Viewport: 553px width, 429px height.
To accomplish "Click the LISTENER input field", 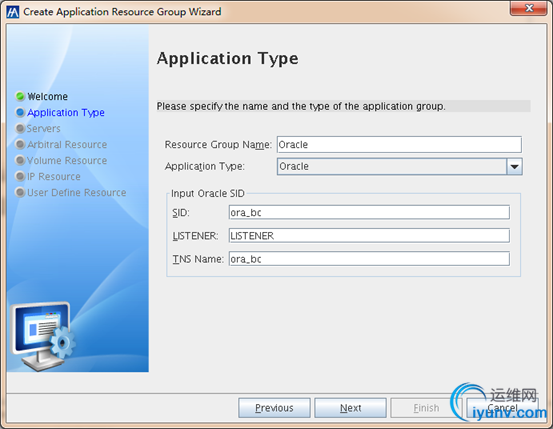I will pos(369,236).
